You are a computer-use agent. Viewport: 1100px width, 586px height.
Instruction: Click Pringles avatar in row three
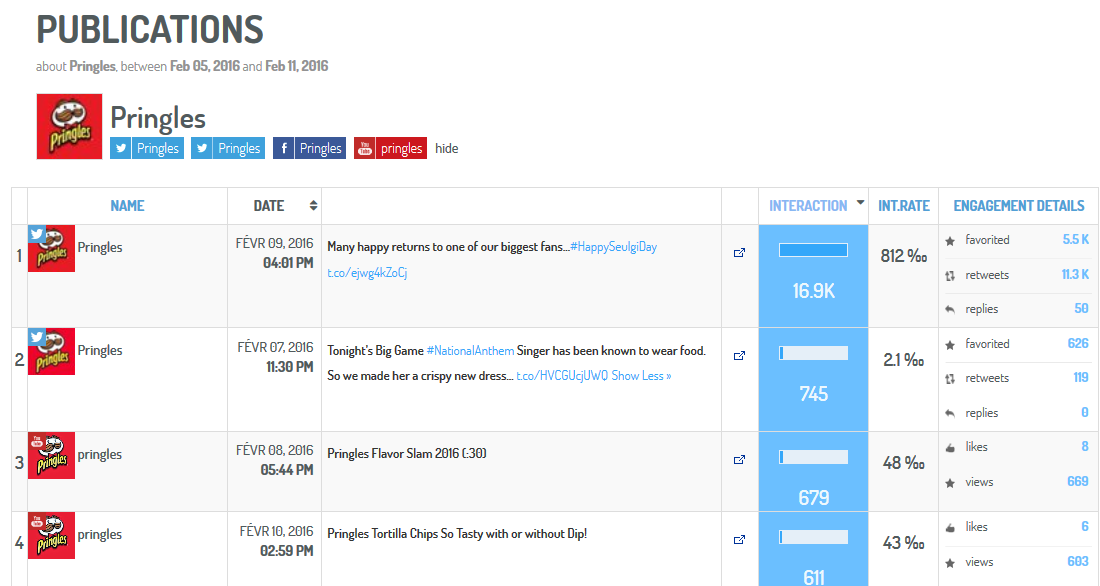(x=51, y=455)
